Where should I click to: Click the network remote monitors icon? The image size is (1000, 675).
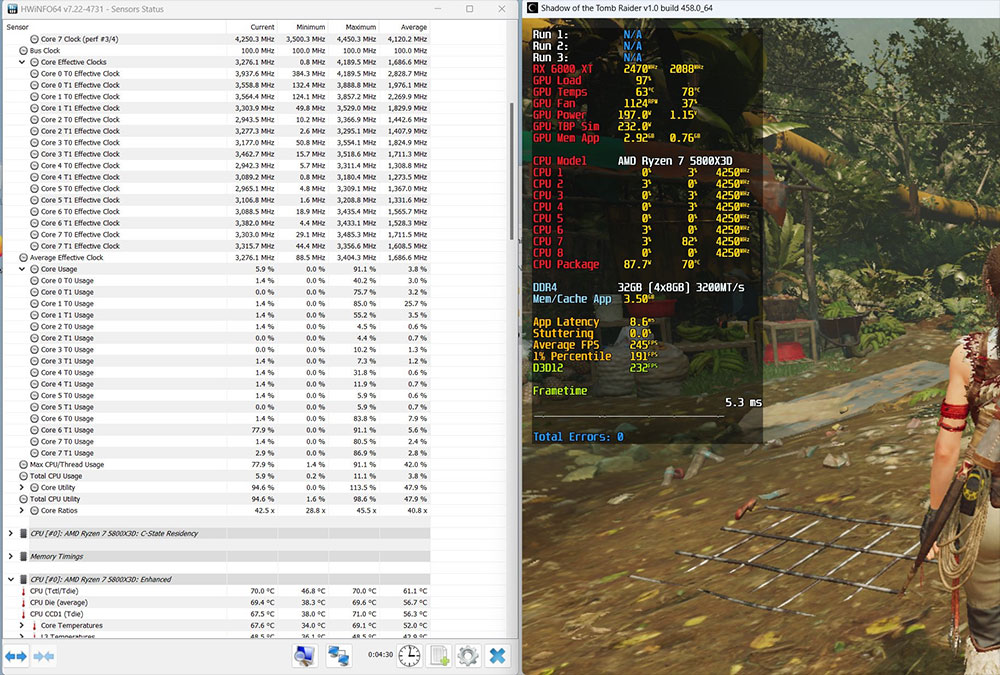[x=338, y=656]
